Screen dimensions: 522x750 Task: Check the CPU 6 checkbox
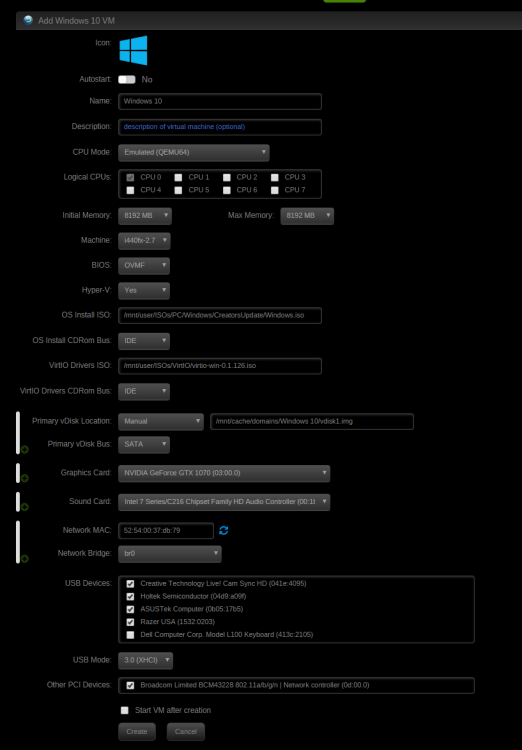[x=227, y=190]
